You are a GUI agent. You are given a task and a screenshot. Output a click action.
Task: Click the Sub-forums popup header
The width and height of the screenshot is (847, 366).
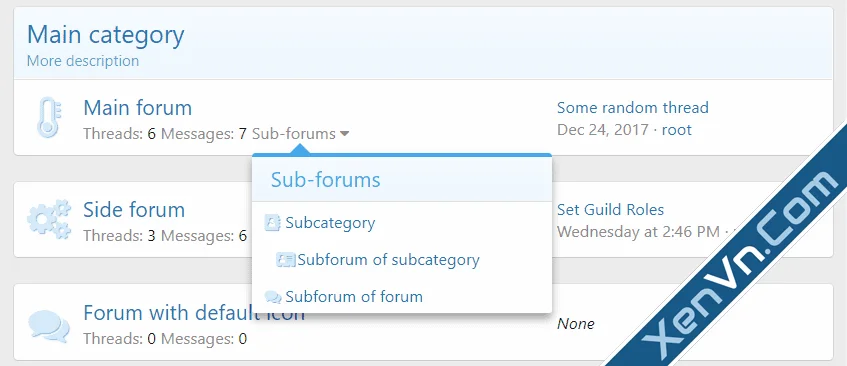tap(402, 180)
